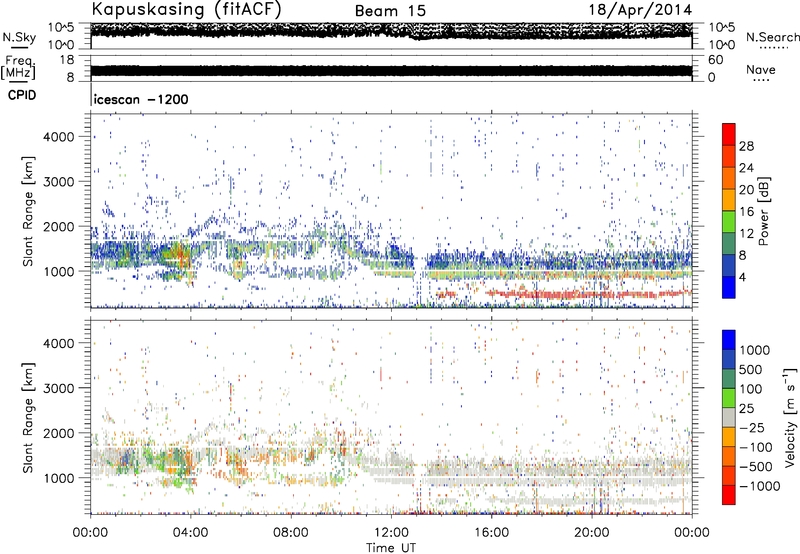
Task: Click "Slant Range [km]" label of power panel
Action: (28, 211)
